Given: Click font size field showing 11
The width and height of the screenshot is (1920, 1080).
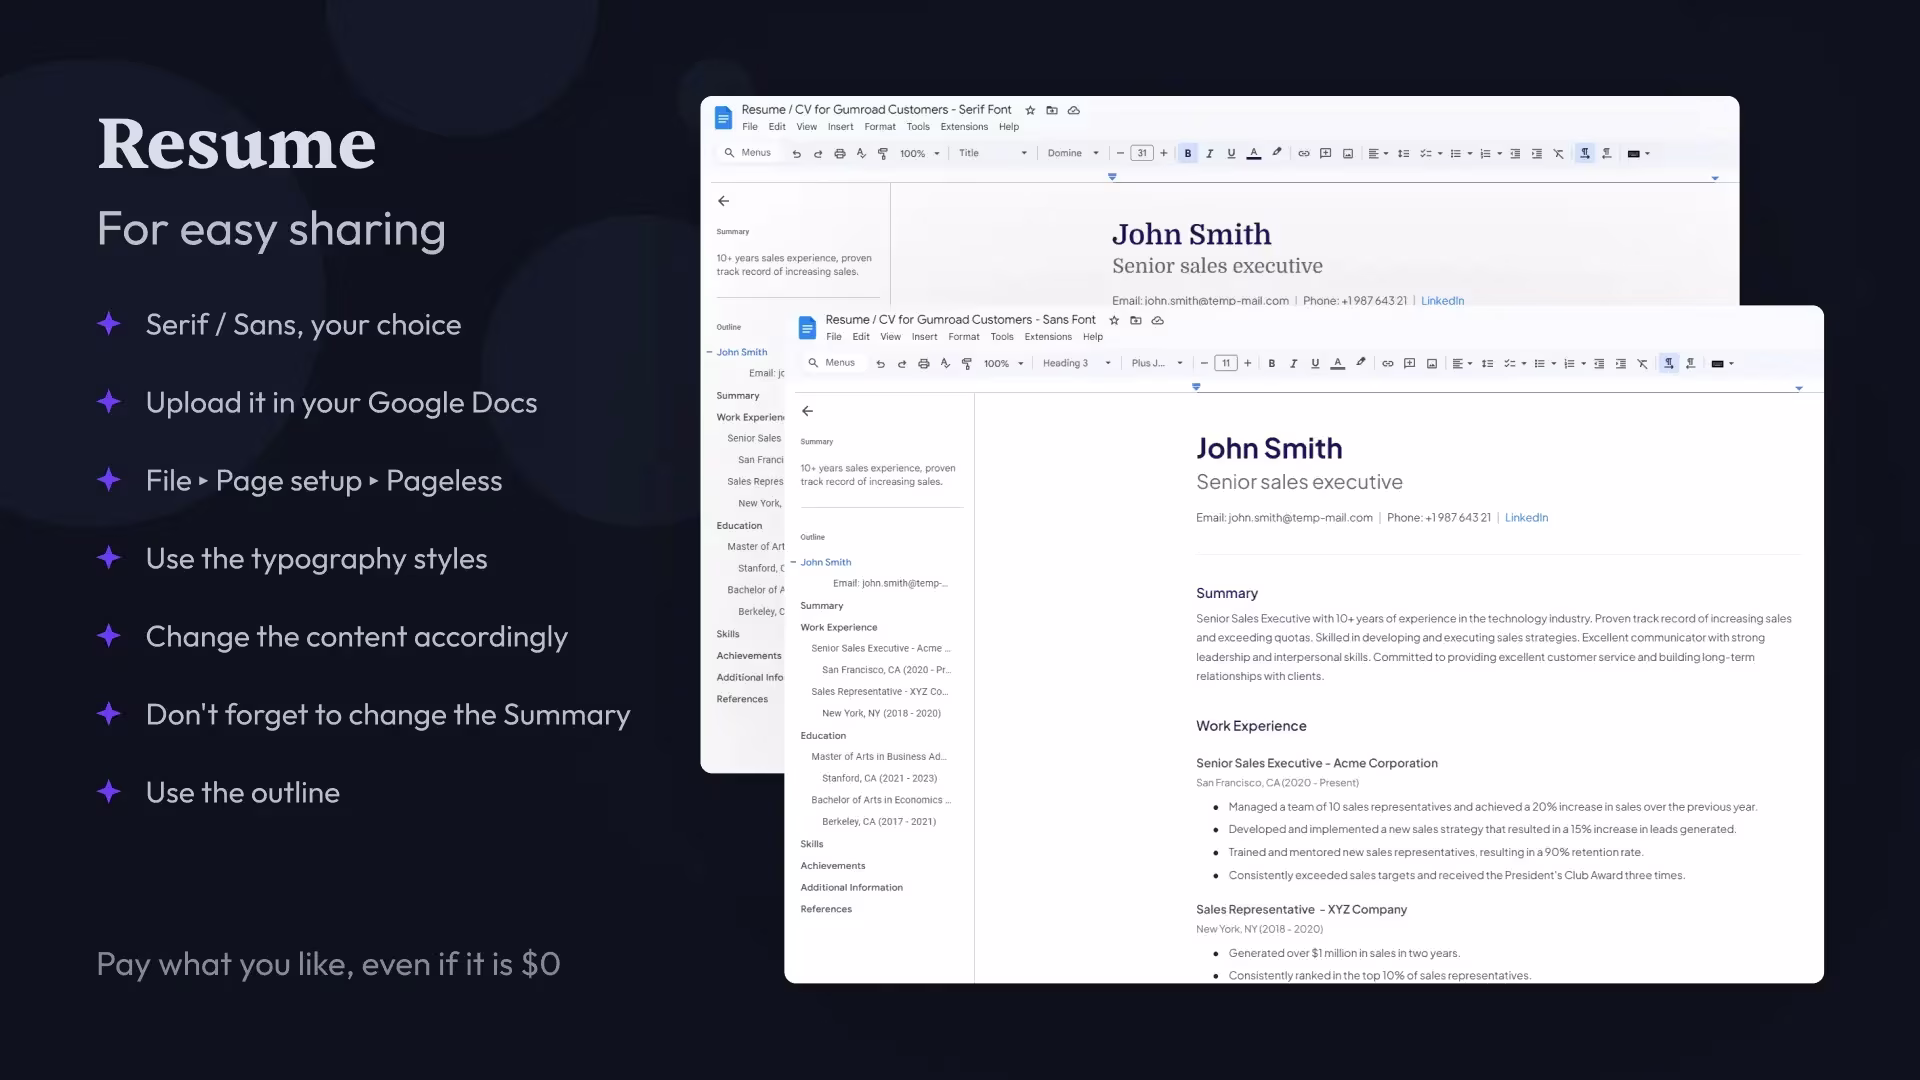Looking at the screenshot, I should [x=1226, y=364].
